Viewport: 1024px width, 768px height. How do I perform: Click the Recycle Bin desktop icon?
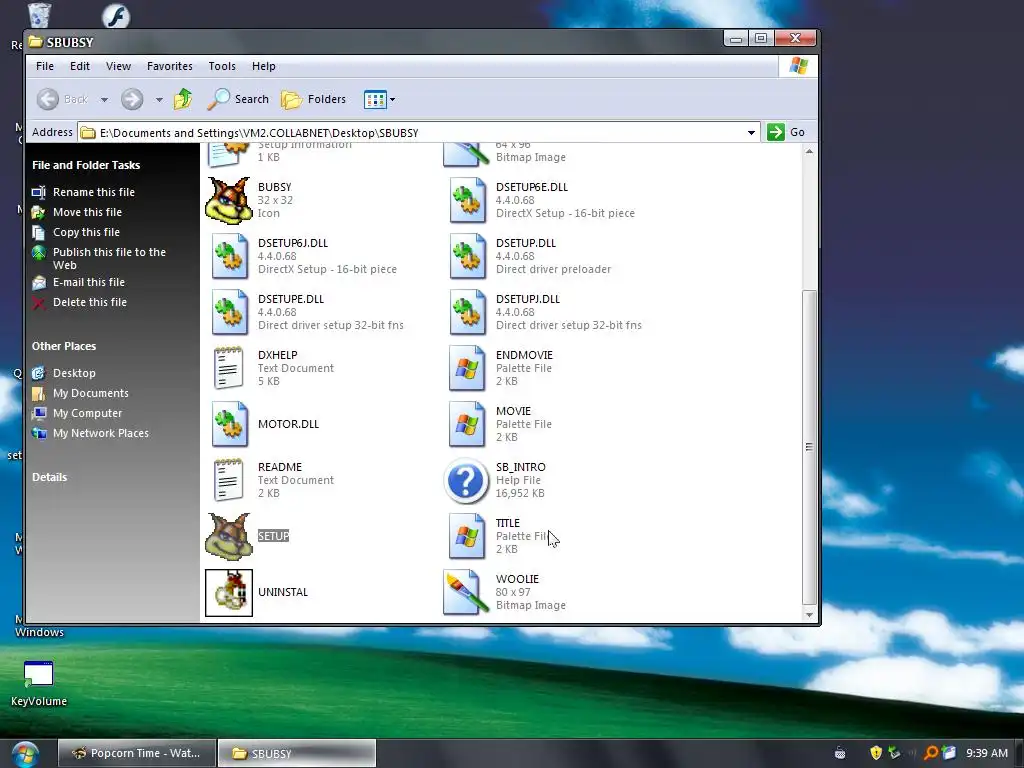[x=39, y=15]
